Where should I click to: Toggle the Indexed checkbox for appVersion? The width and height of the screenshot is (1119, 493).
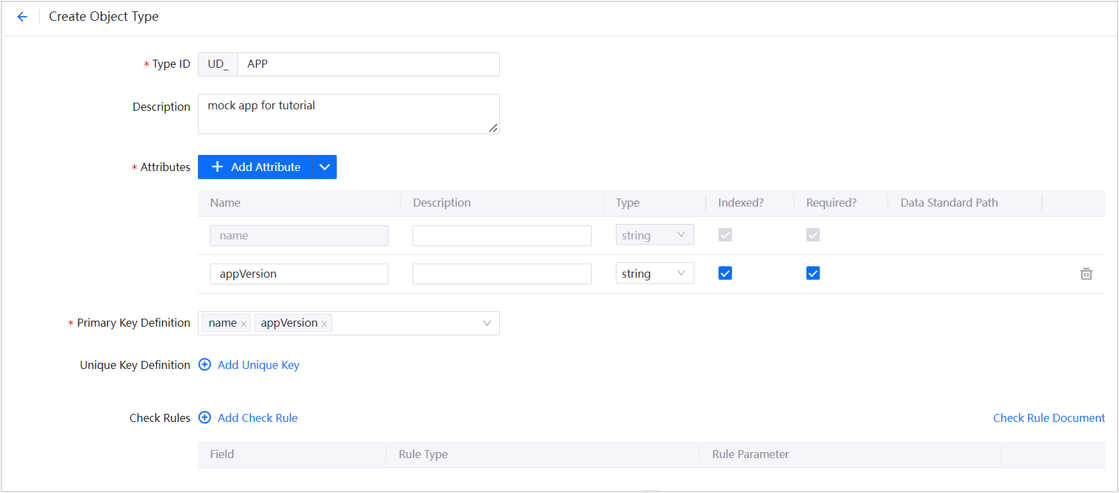coord(725,273)
